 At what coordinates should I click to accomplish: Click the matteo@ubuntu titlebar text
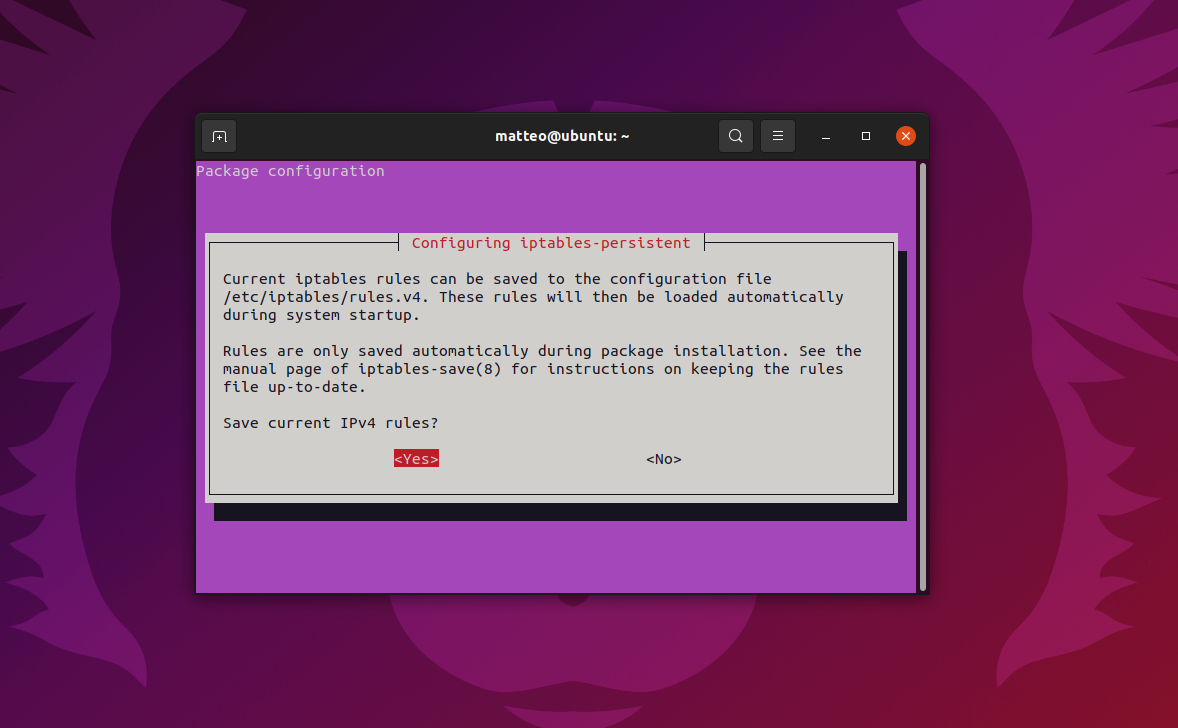click(562, 135)
